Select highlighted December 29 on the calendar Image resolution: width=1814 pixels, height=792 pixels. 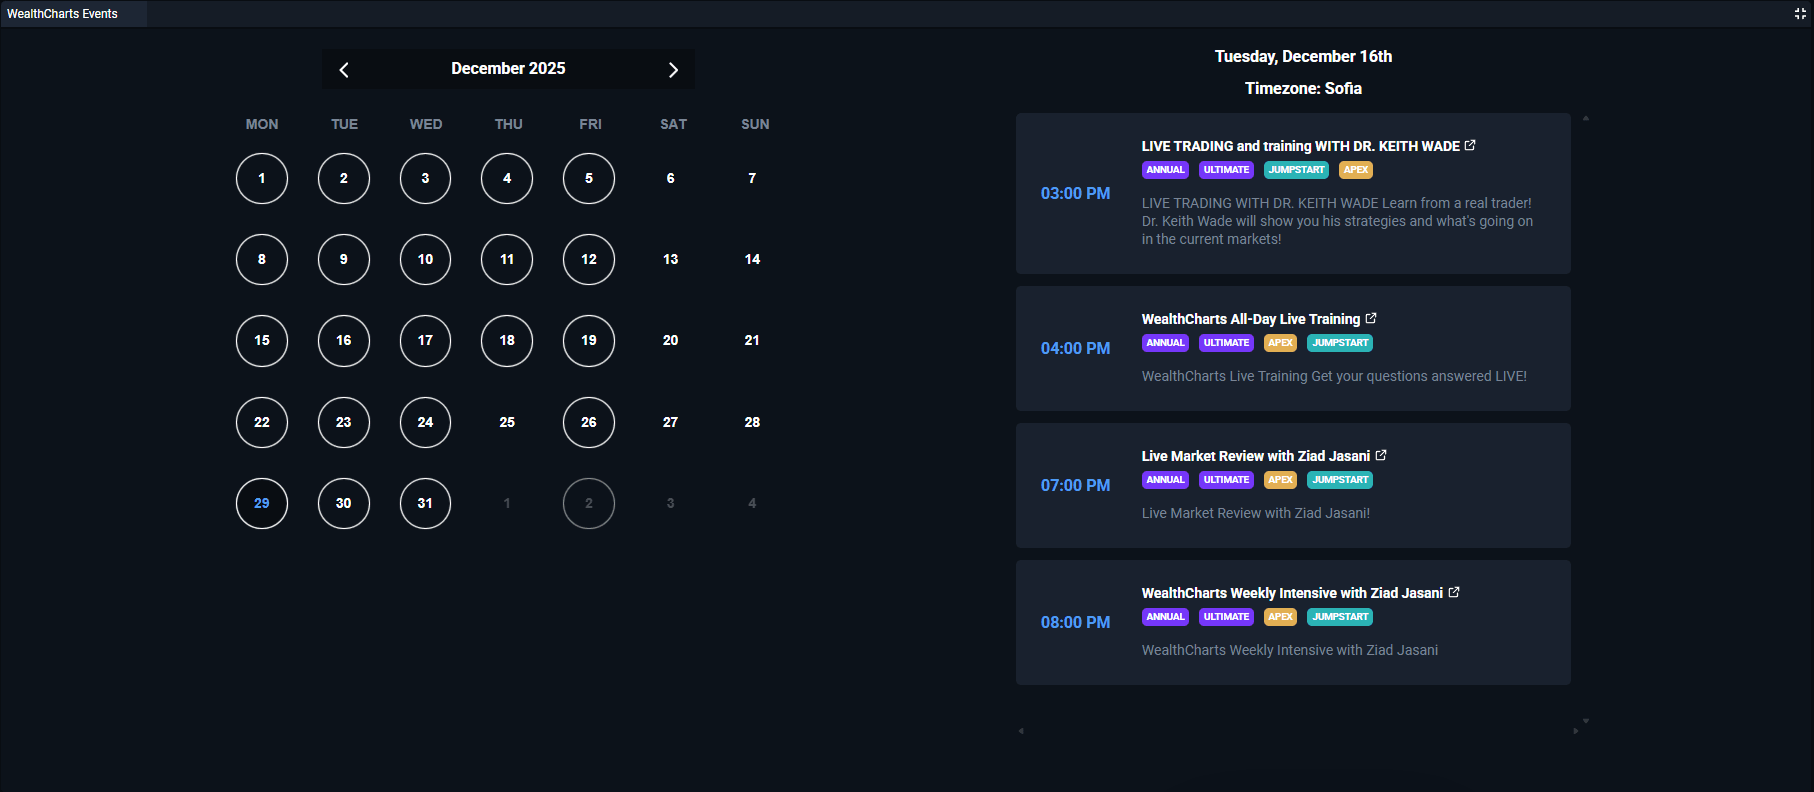[262, 503]
